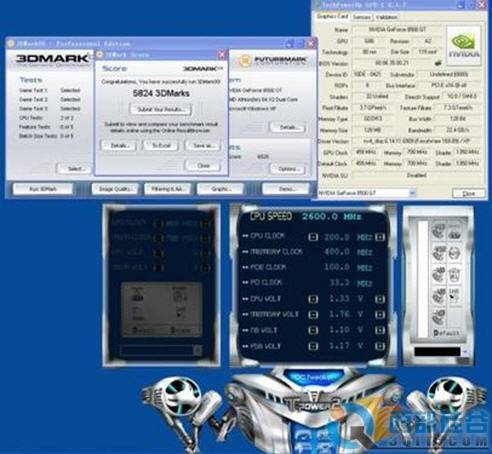Open Options in 3DMark results section
This screenshot has height=454, width=492.
pos(287,169)
